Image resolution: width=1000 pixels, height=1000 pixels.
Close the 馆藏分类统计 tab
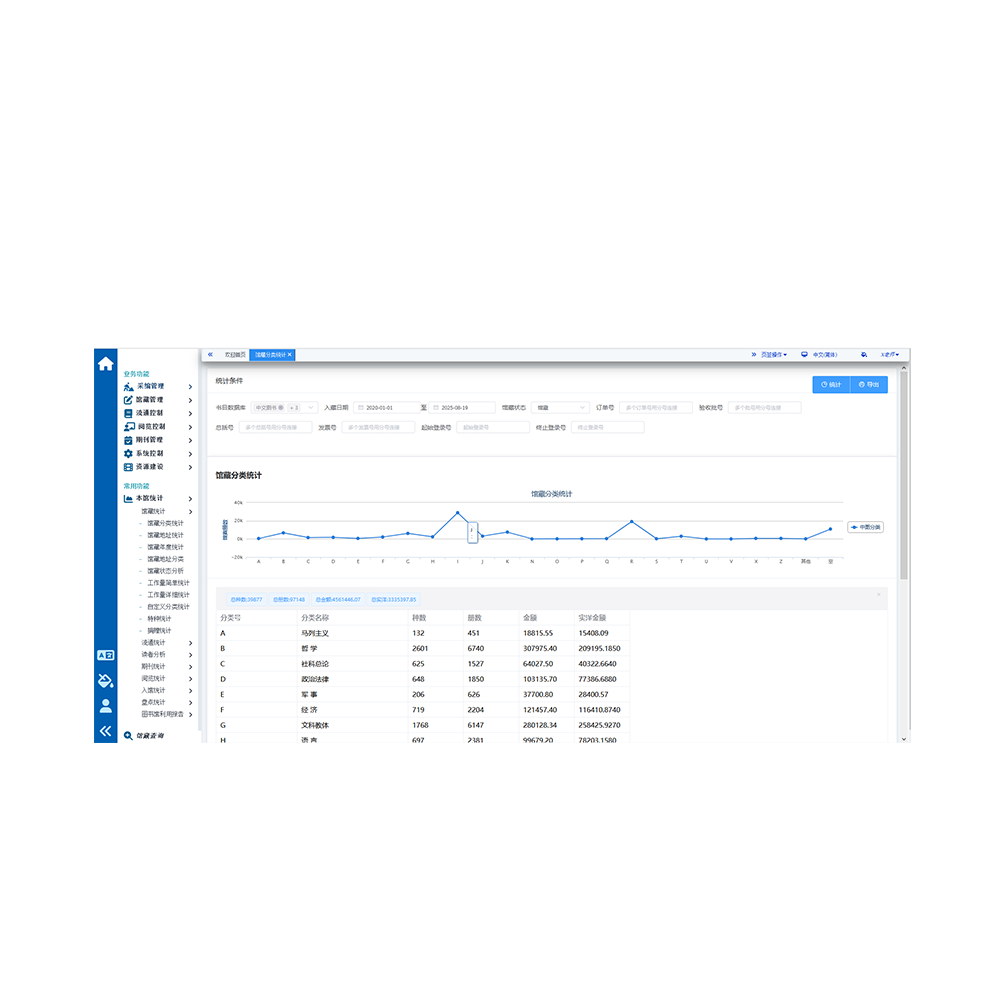point(290,355)
